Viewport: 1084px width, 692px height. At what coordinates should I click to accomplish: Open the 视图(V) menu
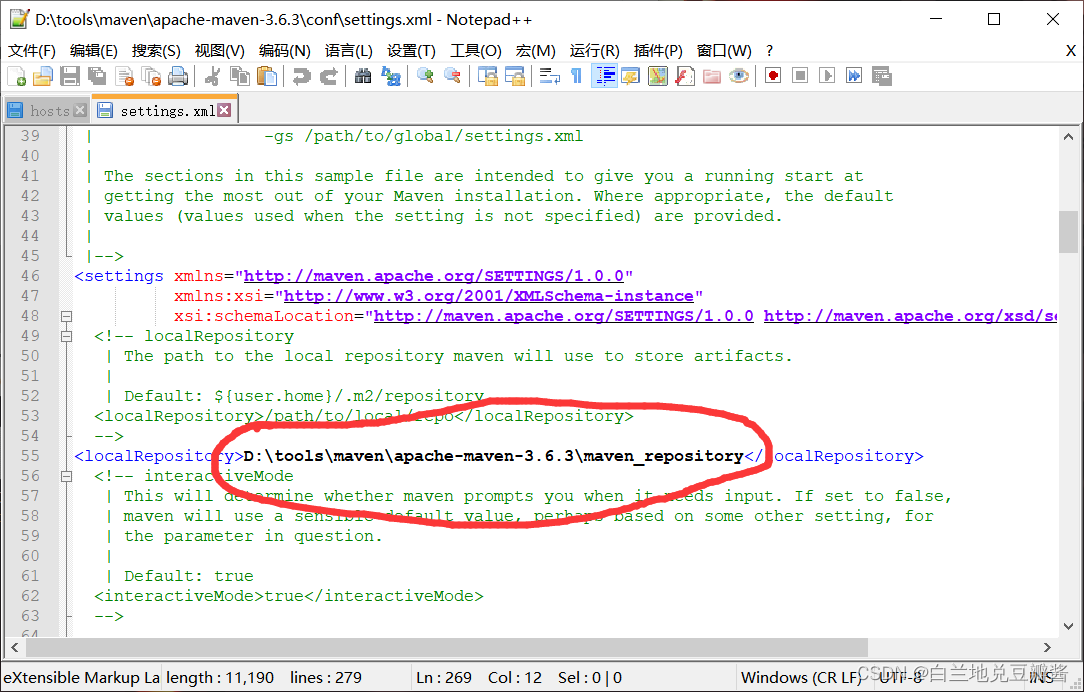click(219, 50)
